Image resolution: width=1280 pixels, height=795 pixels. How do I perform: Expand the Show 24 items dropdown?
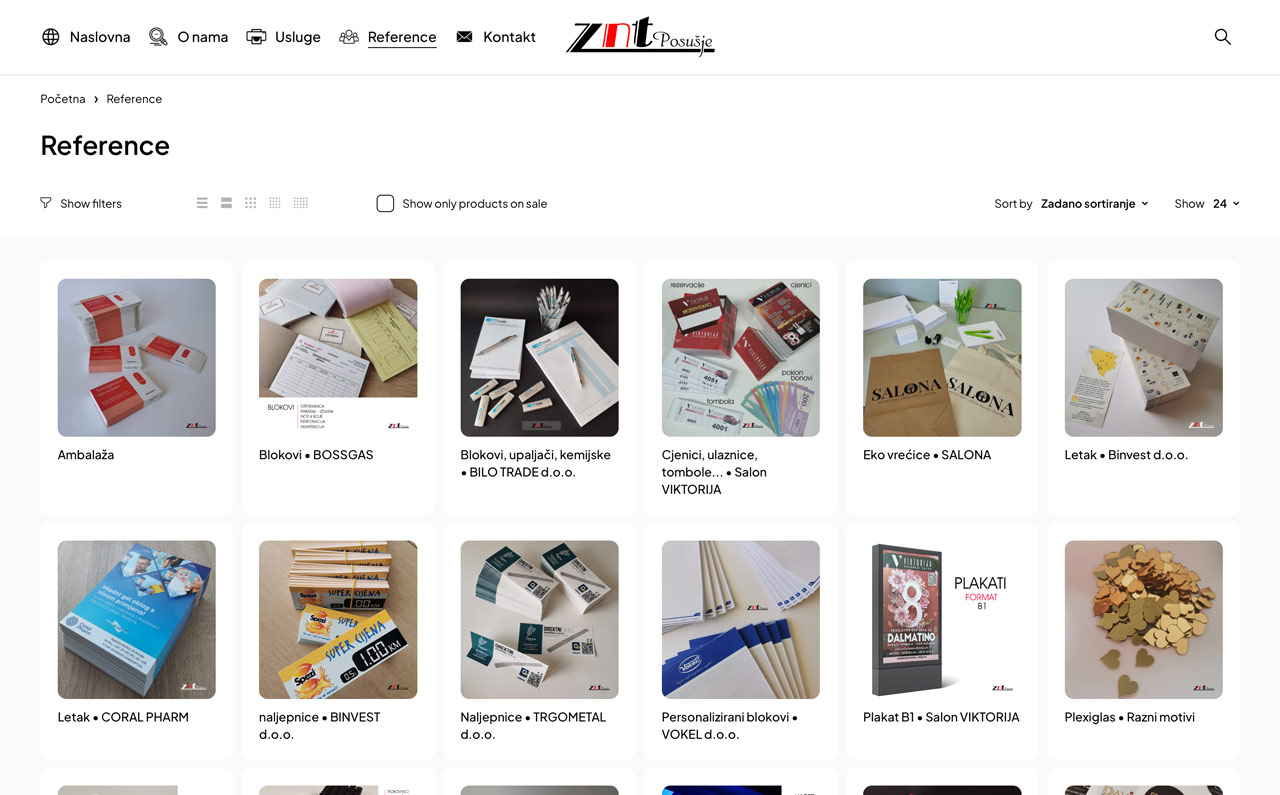point(1226,203)
